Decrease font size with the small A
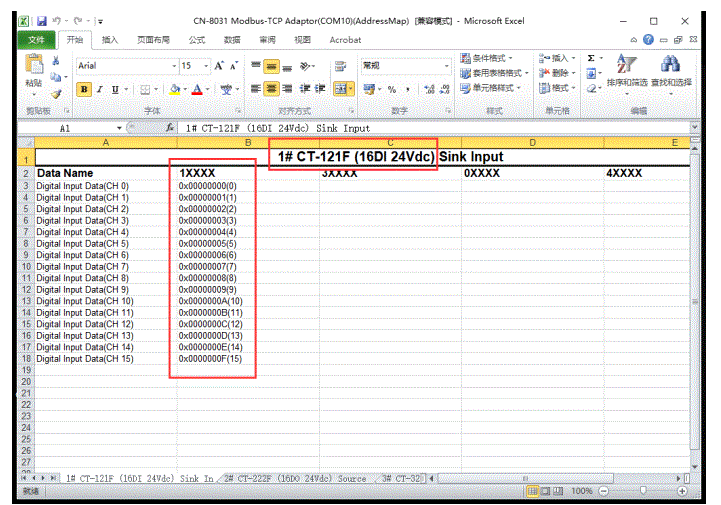The image size is (721, 505). (234, 66)
